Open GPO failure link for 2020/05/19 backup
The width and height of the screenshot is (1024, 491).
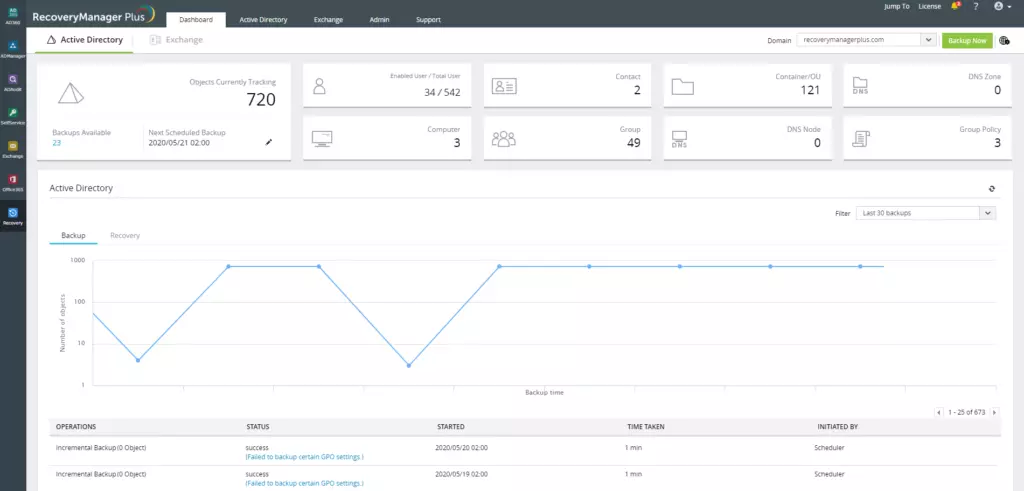point(304,483)
